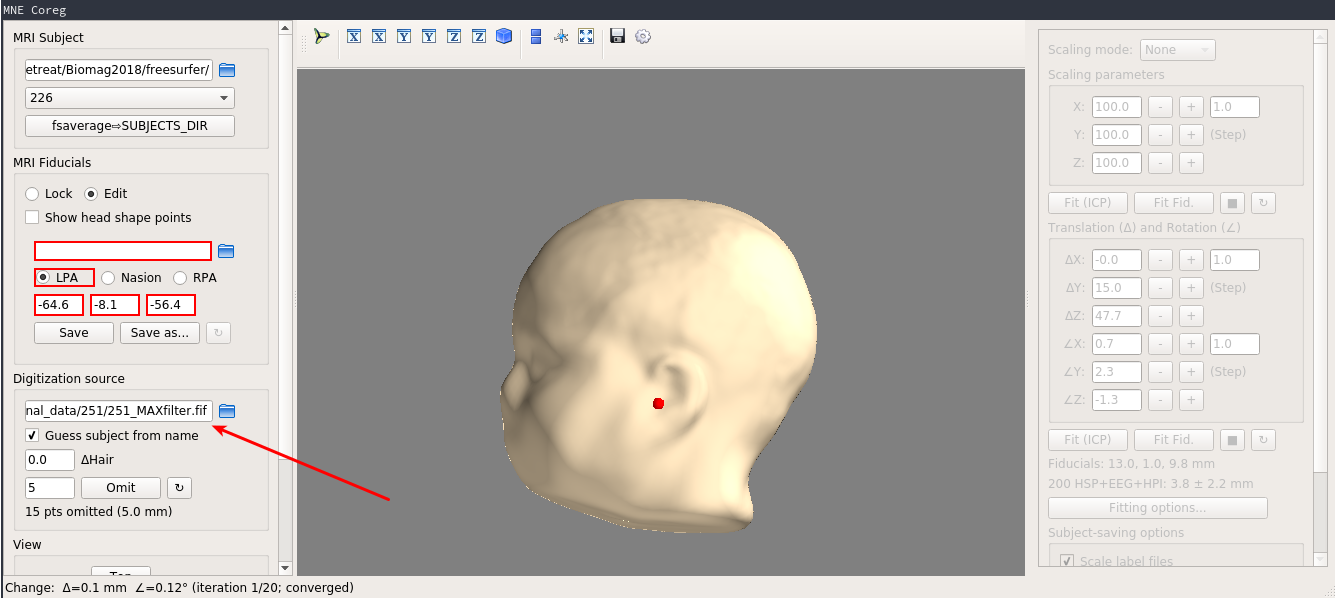The height and width of the screenshot is (598, 1335).
Task: Click Fit Fid. under Scaling parameters
Action: click(x=1174, y=203)
